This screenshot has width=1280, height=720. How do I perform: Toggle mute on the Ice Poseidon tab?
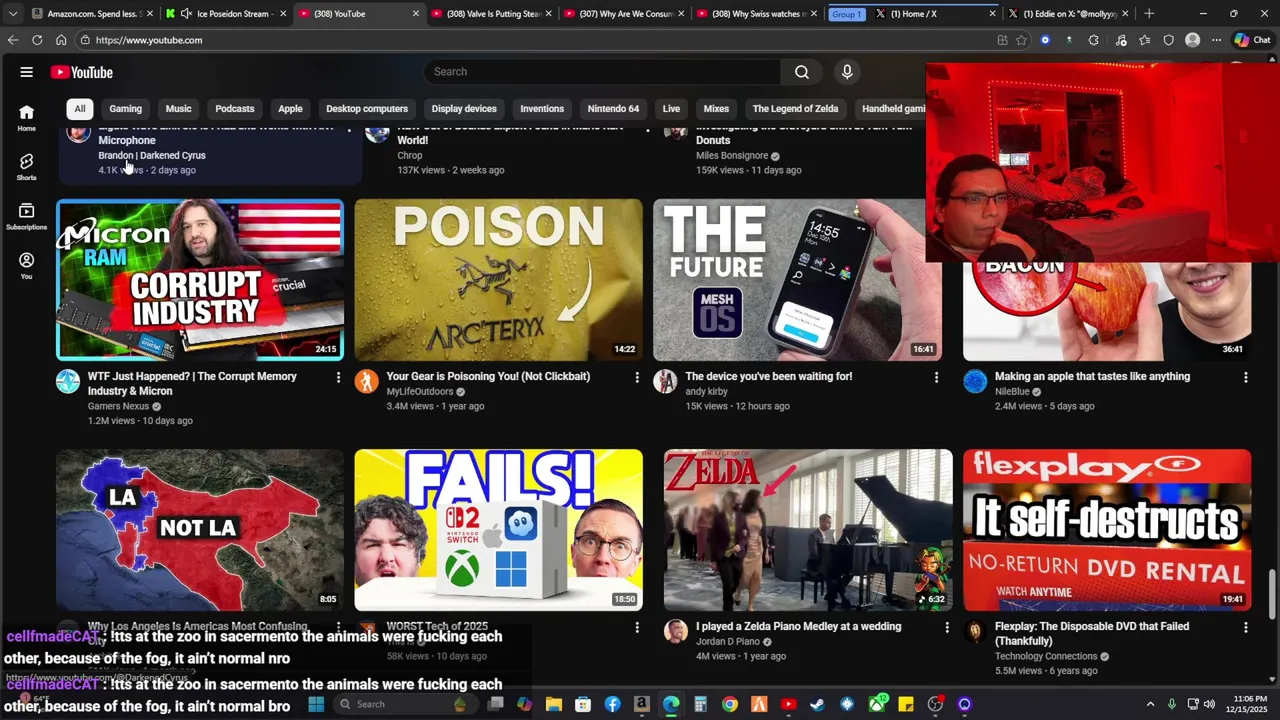[186, 14]
